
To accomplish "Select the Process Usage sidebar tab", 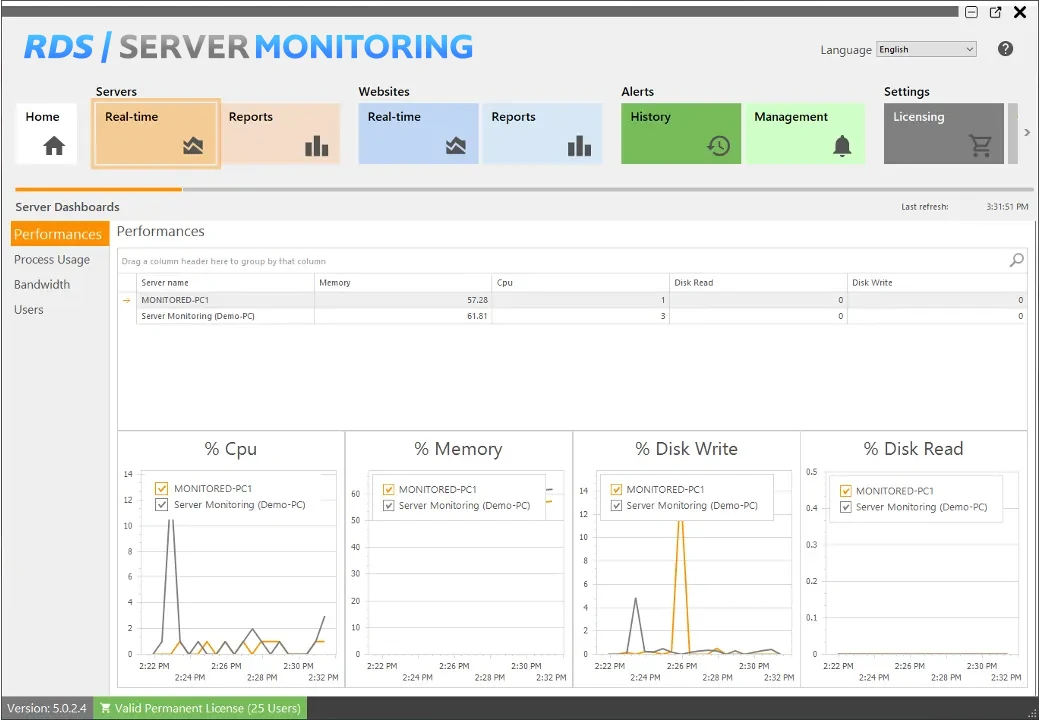I will click(52, 259).
